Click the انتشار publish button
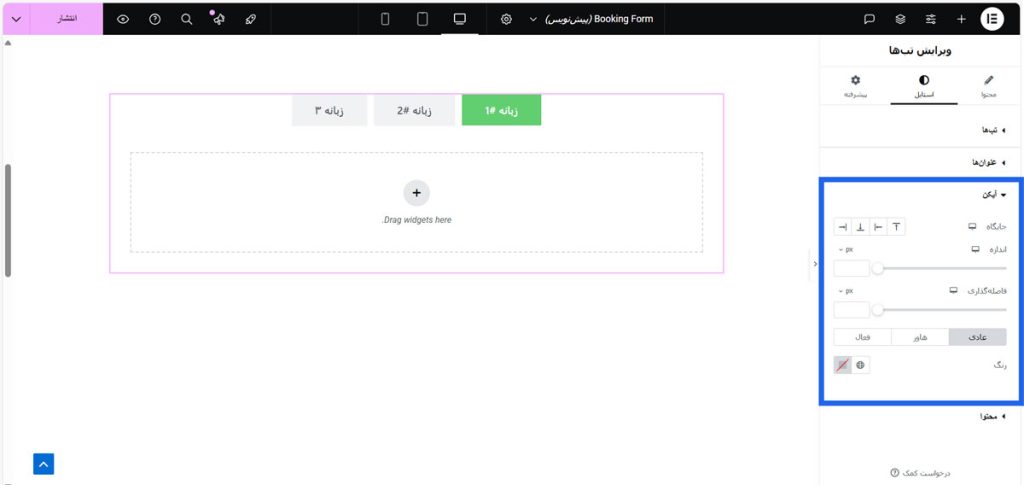The image size is (1024, 485). [65, 19]
